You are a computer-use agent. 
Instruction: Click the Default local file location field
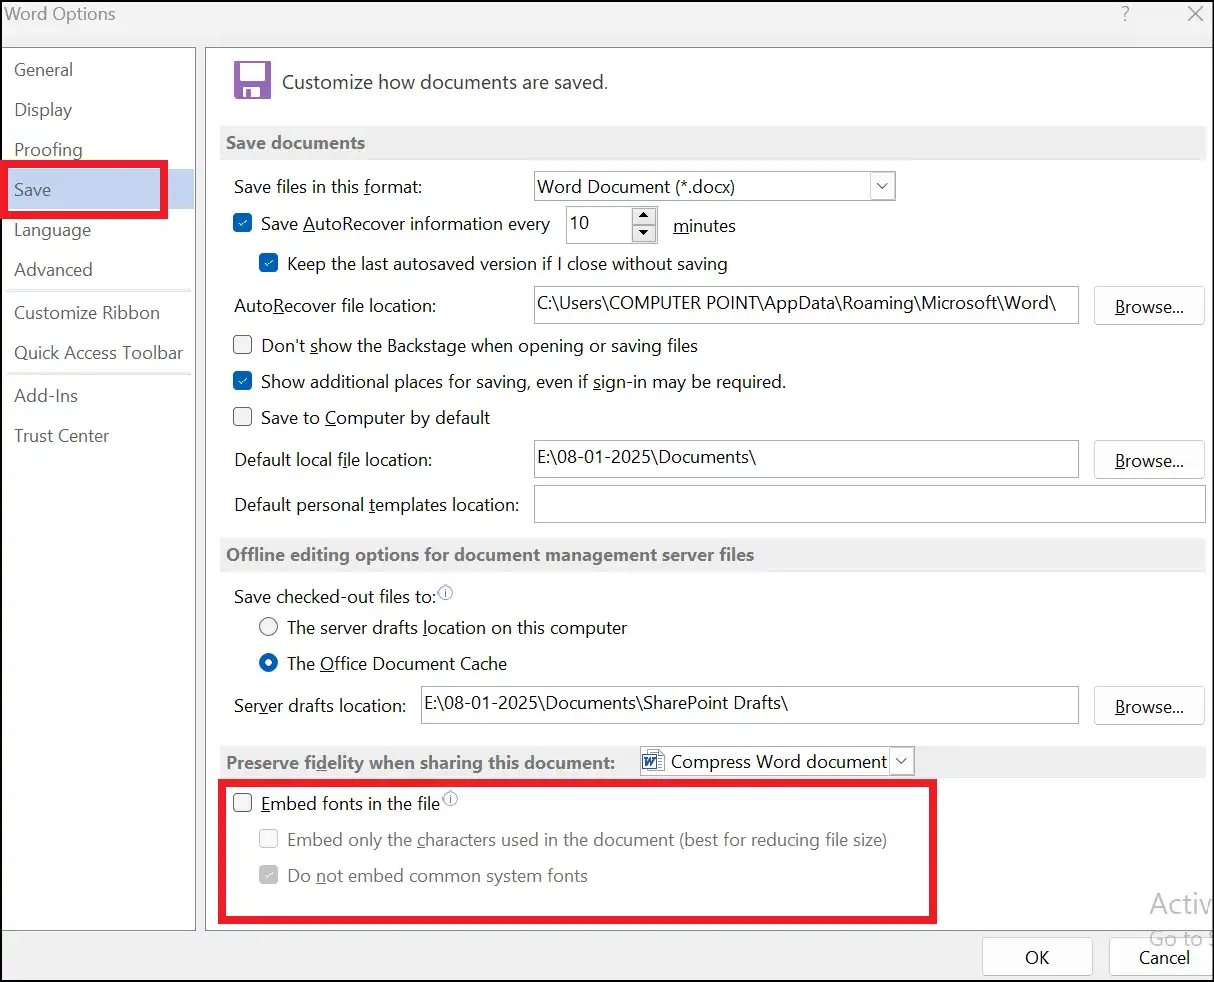tap(806, 458)
